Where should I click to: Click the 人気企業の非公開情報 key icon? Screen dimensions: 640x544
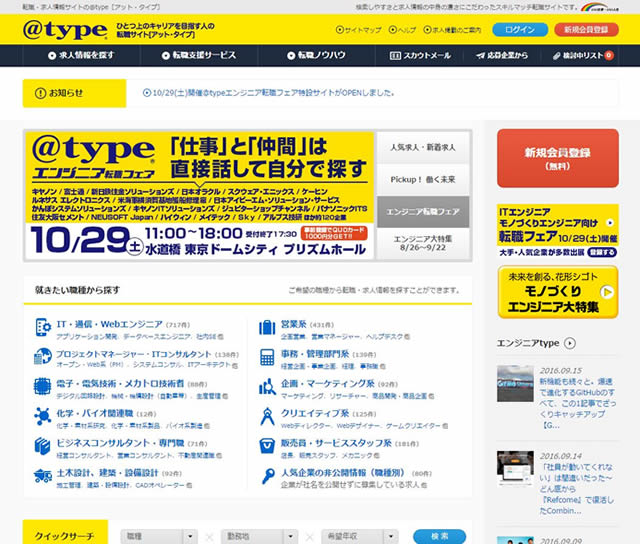tap(267, 476)
